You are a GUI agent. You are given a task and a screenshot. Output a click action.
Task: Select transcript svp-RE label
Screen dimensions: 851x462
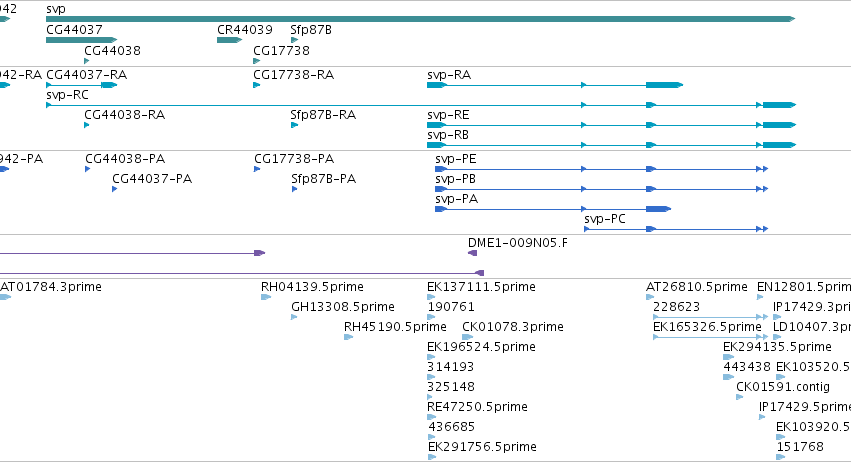tap(448, 115)
